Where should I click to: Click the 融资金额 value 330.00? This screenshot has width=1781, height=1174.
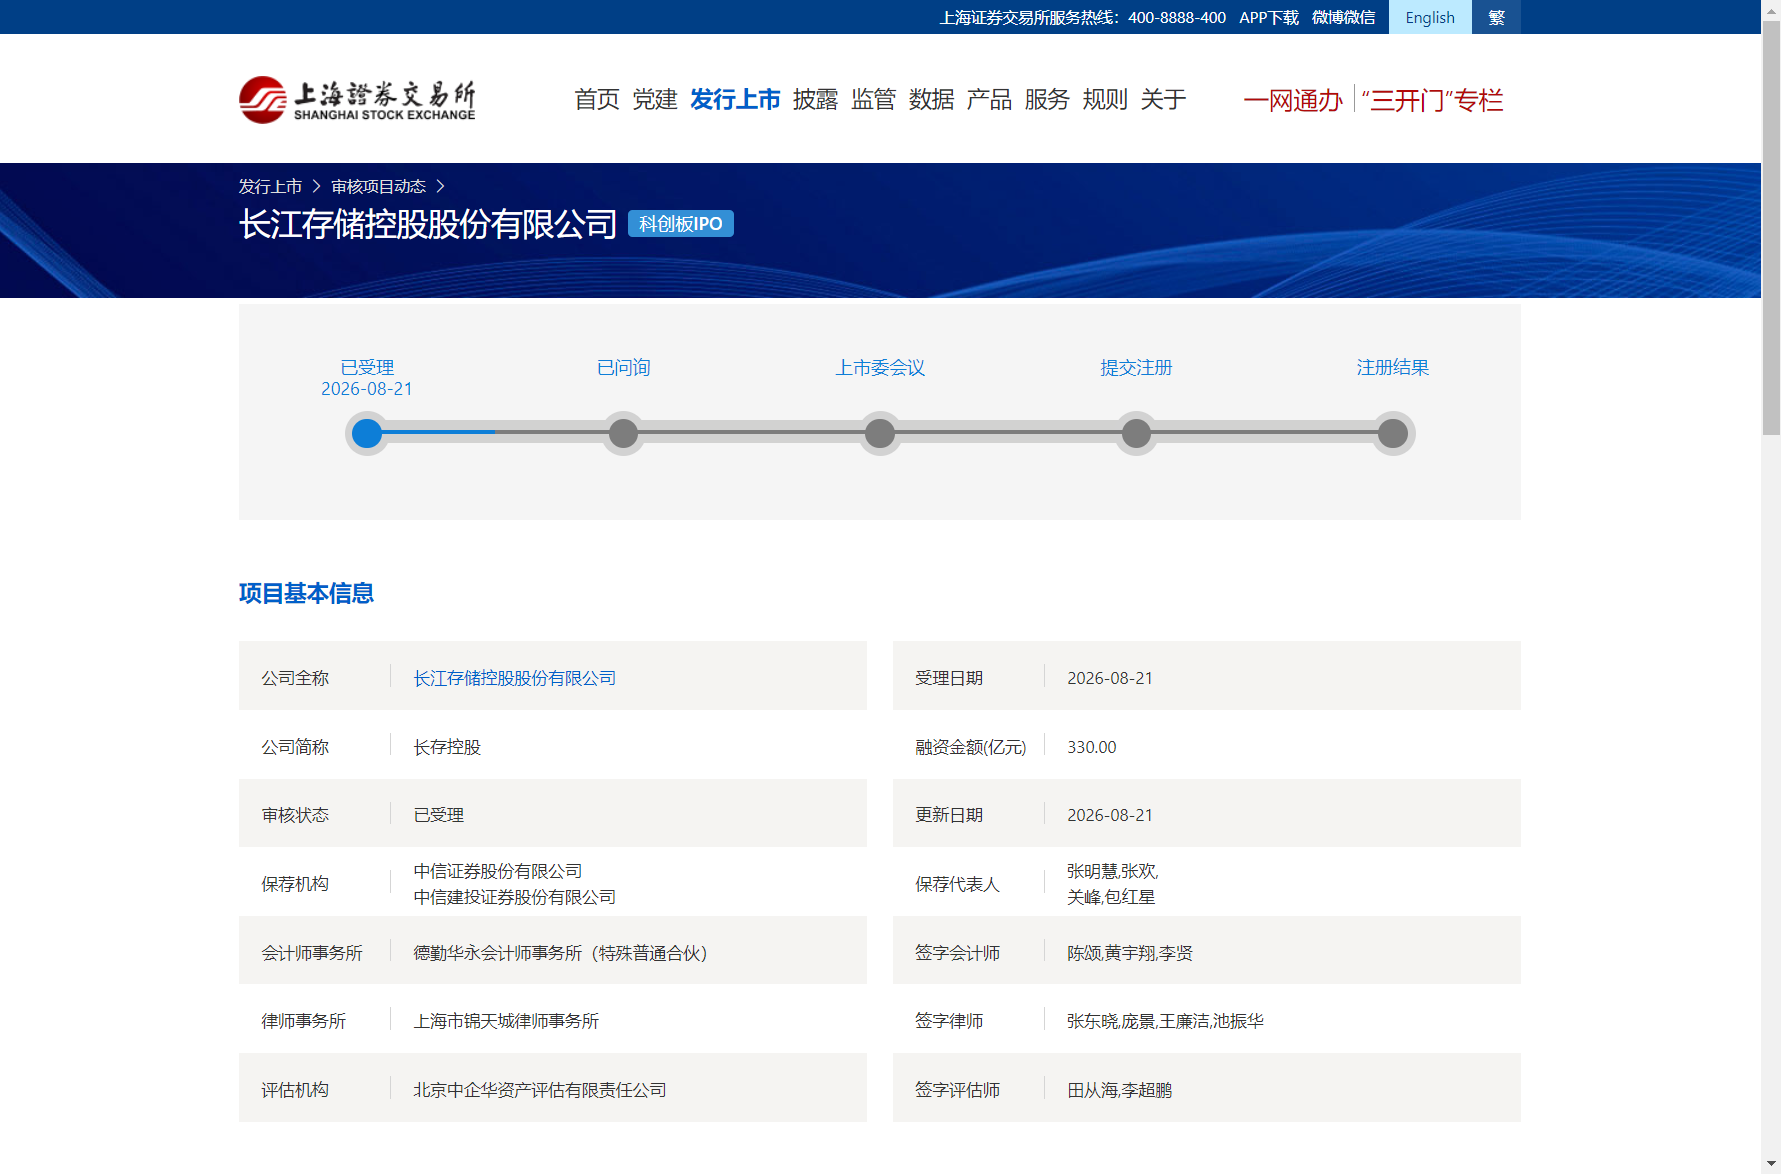point(1092,747)
